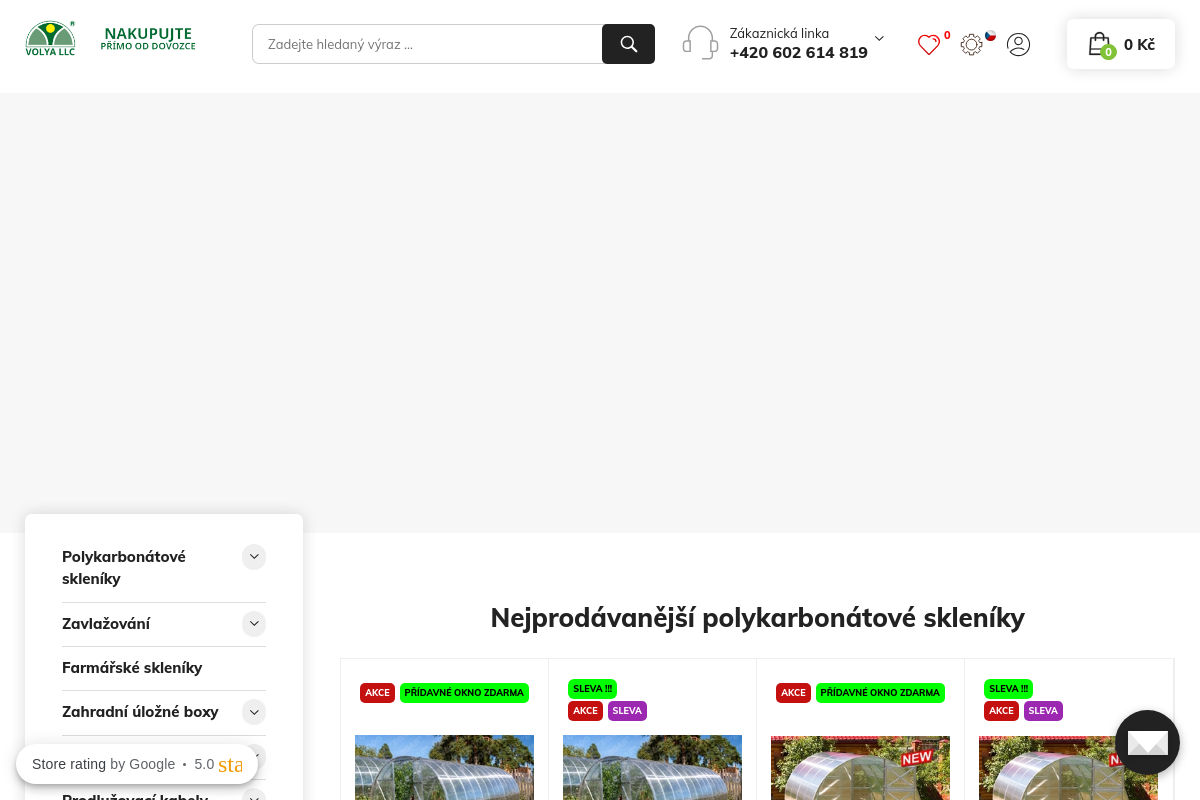Click the 'Nejprodávanější polykarbonátové skleníky' heading
Viewport: 1200px width, 800px height.
tap(757, 618)
